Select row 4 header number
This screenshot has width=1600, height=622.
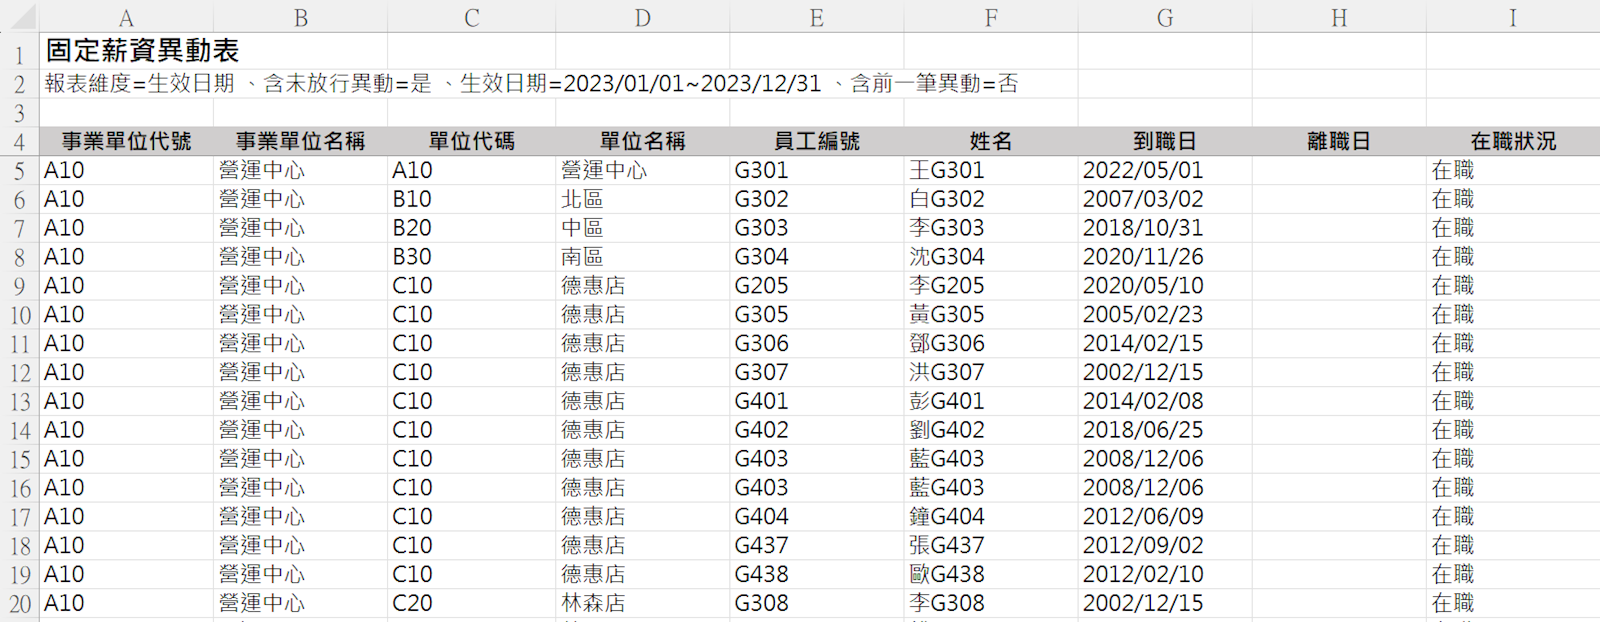19,142
